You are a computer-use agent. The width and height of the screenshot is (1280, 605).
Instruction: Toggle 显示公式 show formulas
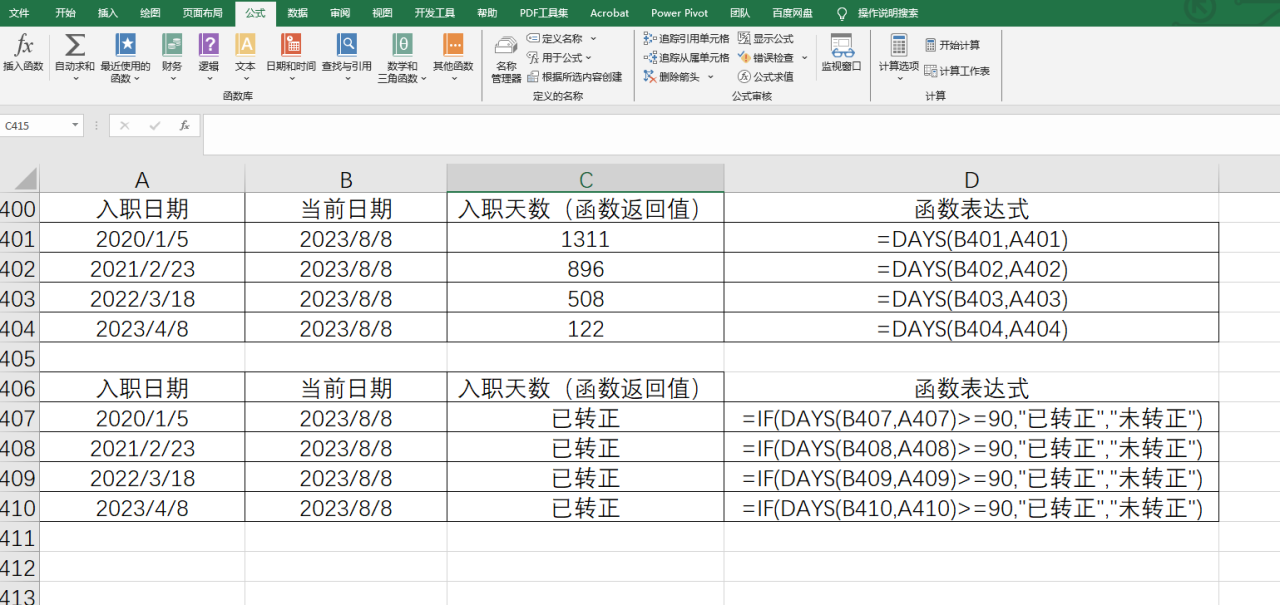pos(766,39)
